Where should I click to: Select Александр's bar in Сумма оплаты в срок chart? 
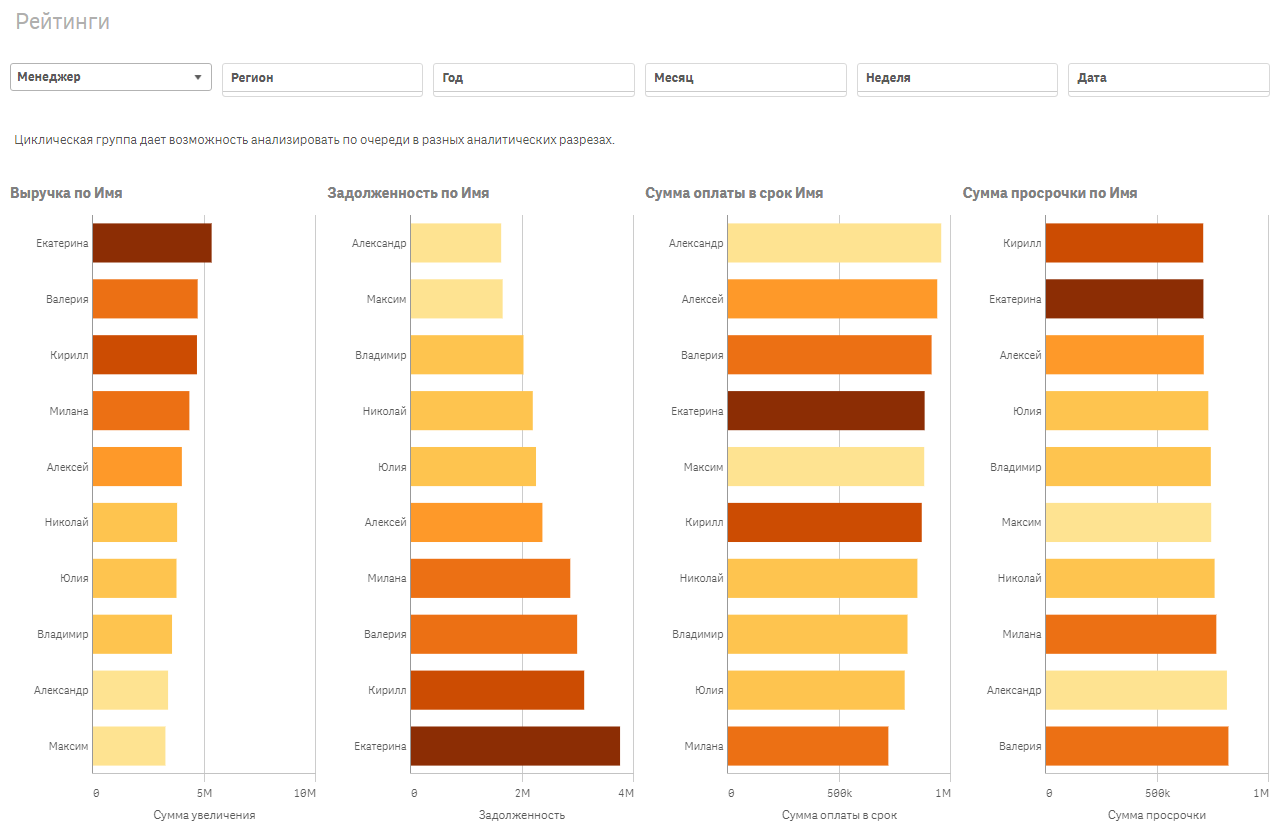coord(834,243)
